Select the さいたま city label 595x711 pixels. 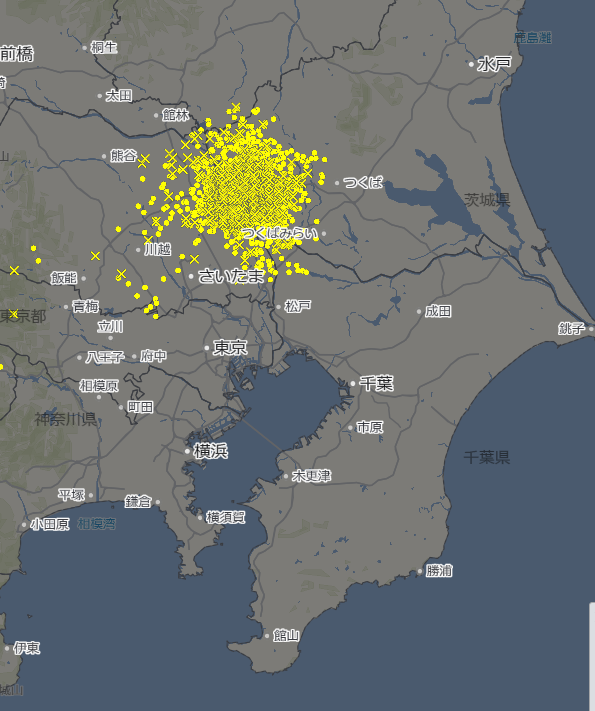click(x=231, y=276)
